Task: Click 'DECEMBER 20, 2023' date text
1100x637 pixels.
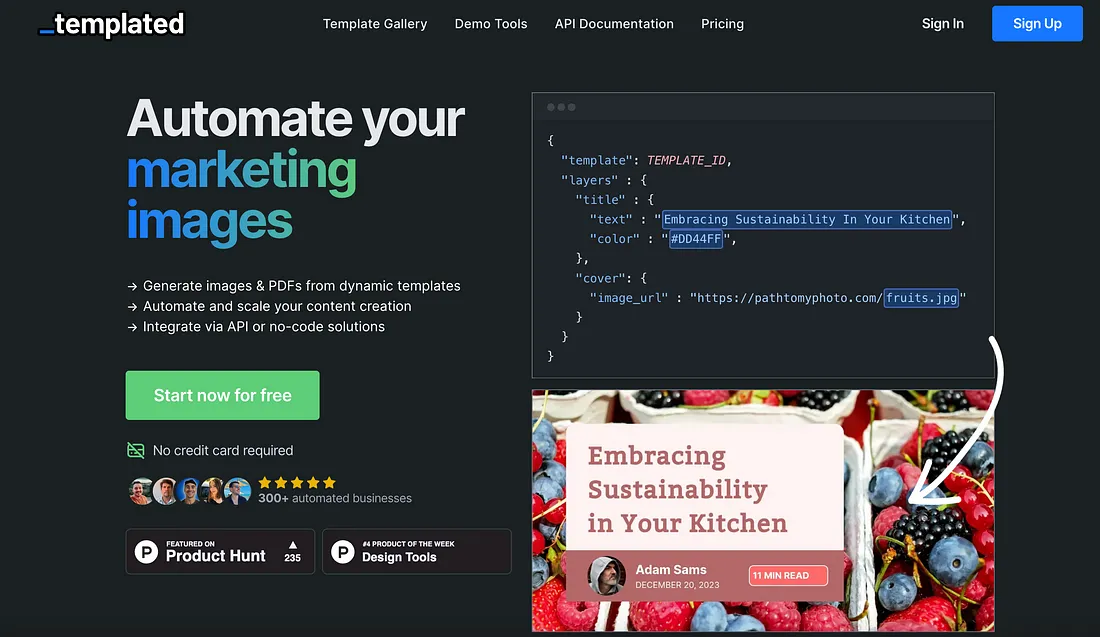Action: pos(677,585)
